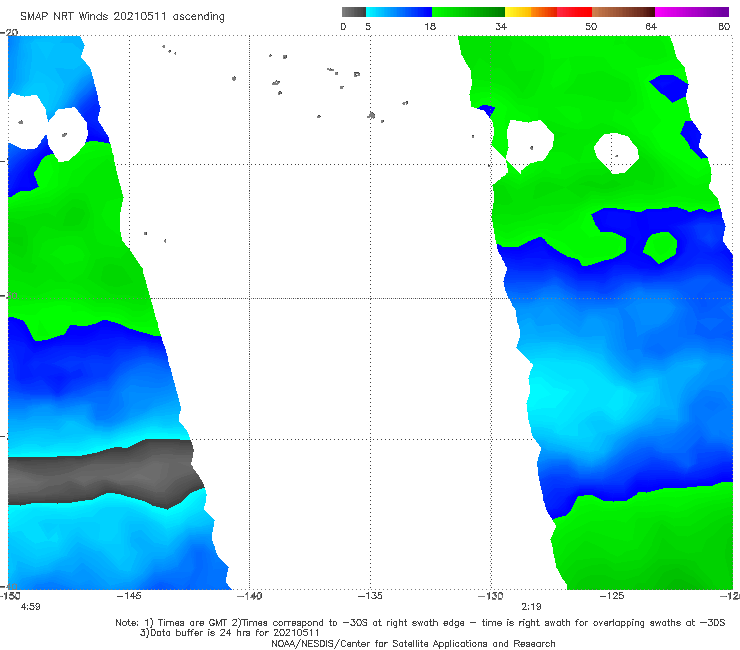
Task: Click the color bar label '64'
Action: (651, 27)
